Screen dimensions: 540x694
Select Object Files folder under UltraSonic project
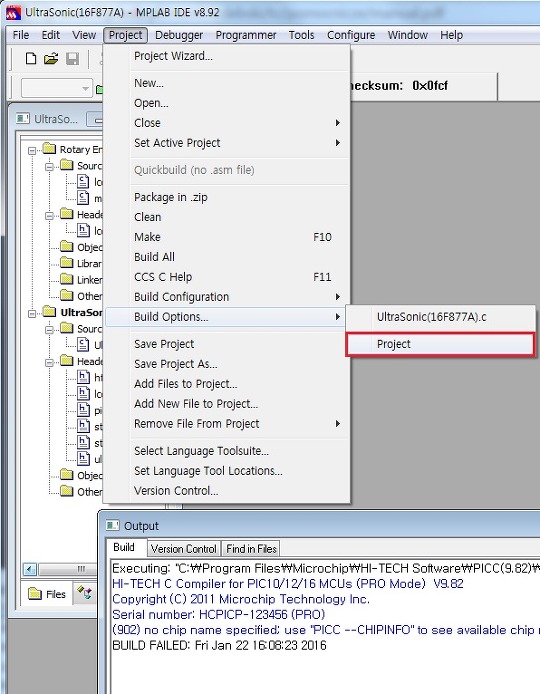pyautogui.click(x=81, y=475)
